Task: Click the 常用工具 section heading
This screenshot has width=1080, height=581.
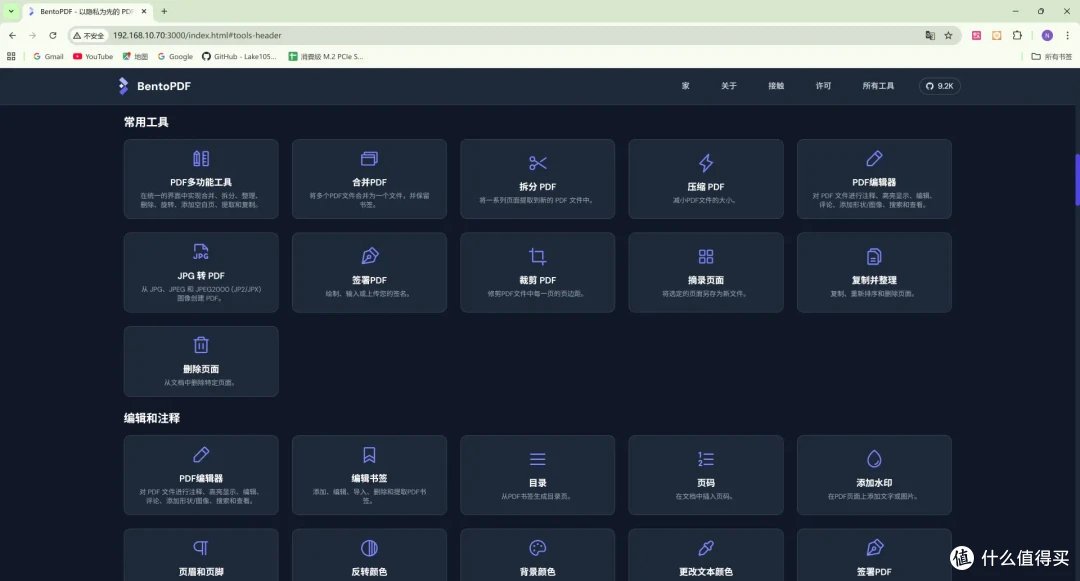Action: 146,122
